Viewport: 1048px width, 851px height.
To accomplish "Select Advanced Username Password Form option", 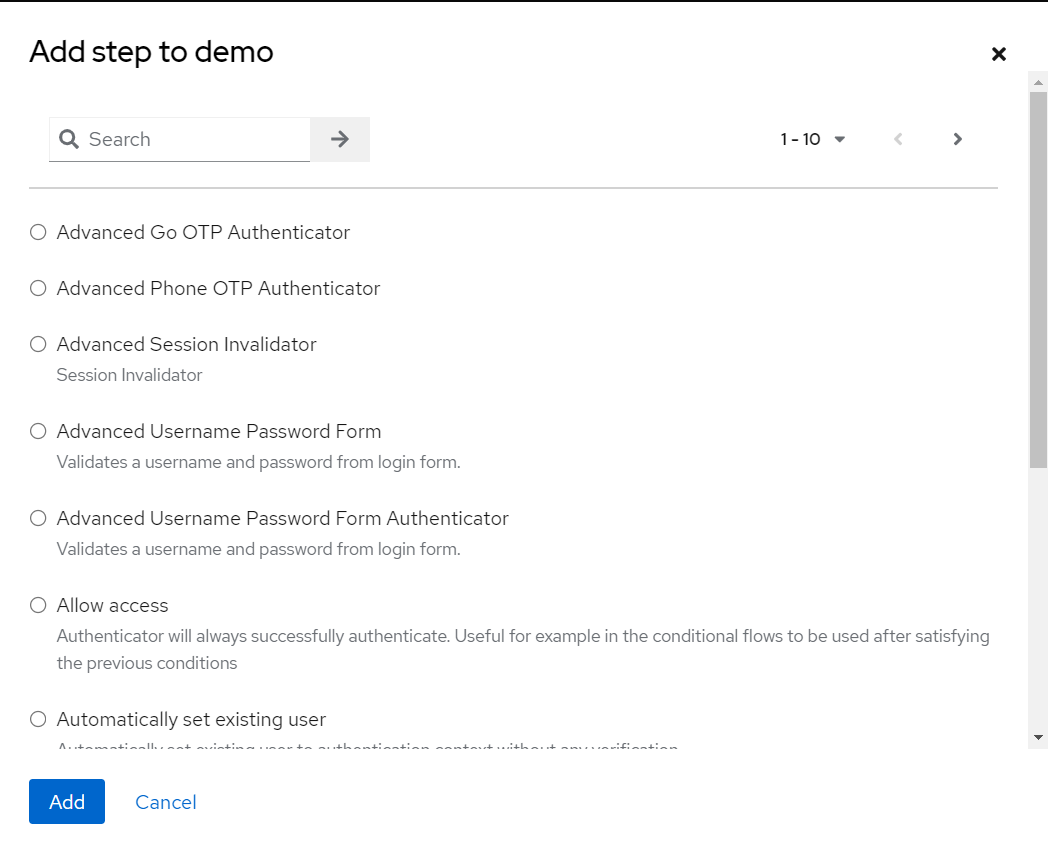I will click(x=38, y=431).
